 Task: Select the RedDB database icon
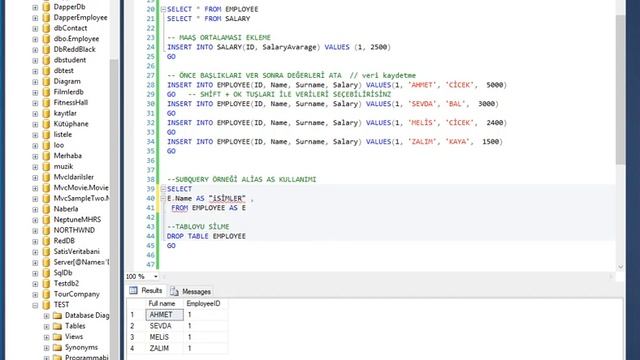click(46, 241)
